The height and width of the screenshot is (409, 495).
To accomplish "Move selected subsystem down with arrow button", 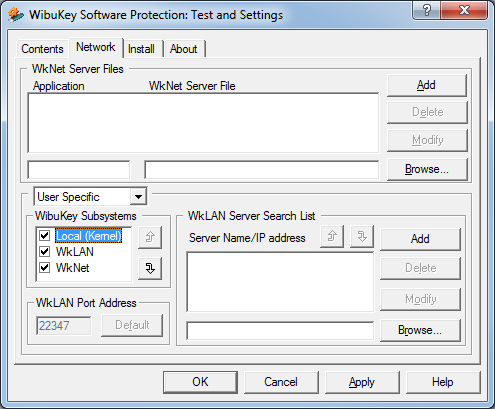I will (x=150, y=268).
